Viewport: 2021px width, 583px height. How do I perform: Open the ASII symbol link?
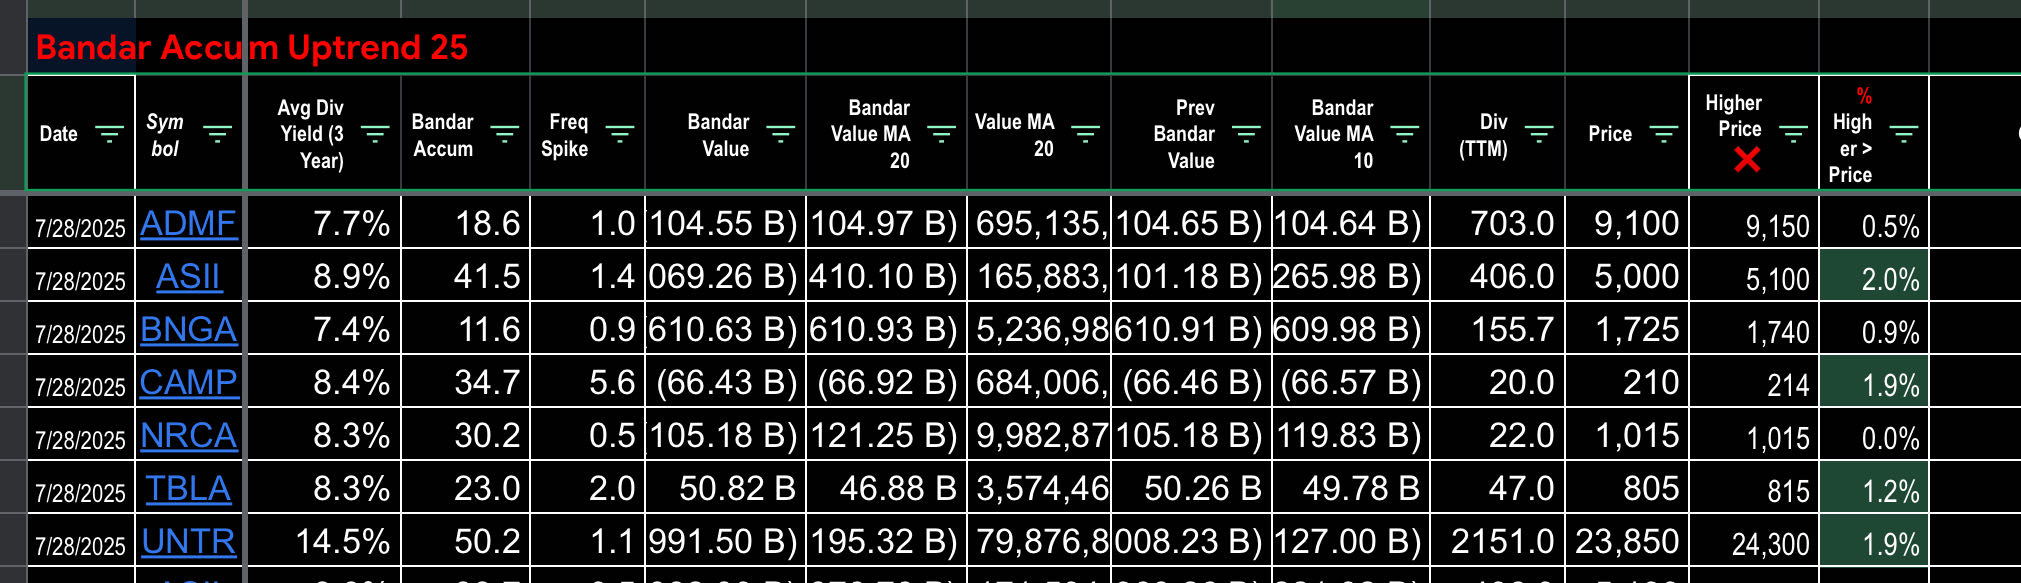coord(188,276)
